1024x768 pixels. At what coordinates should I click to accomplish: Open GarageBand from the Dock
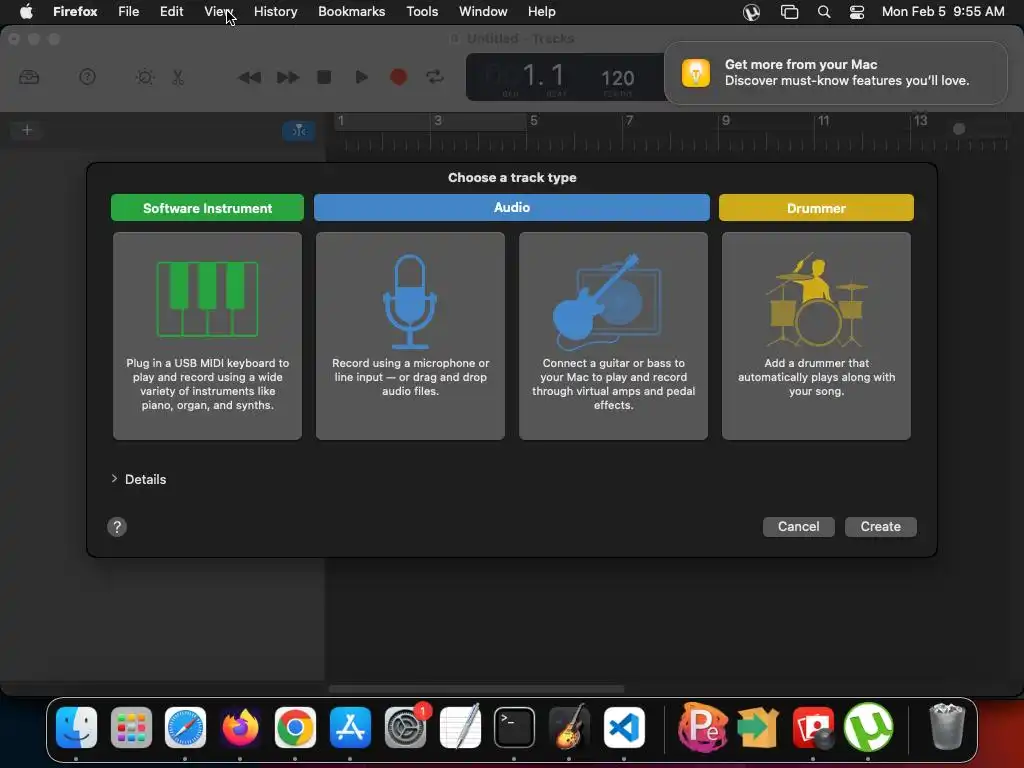[569, 727]
